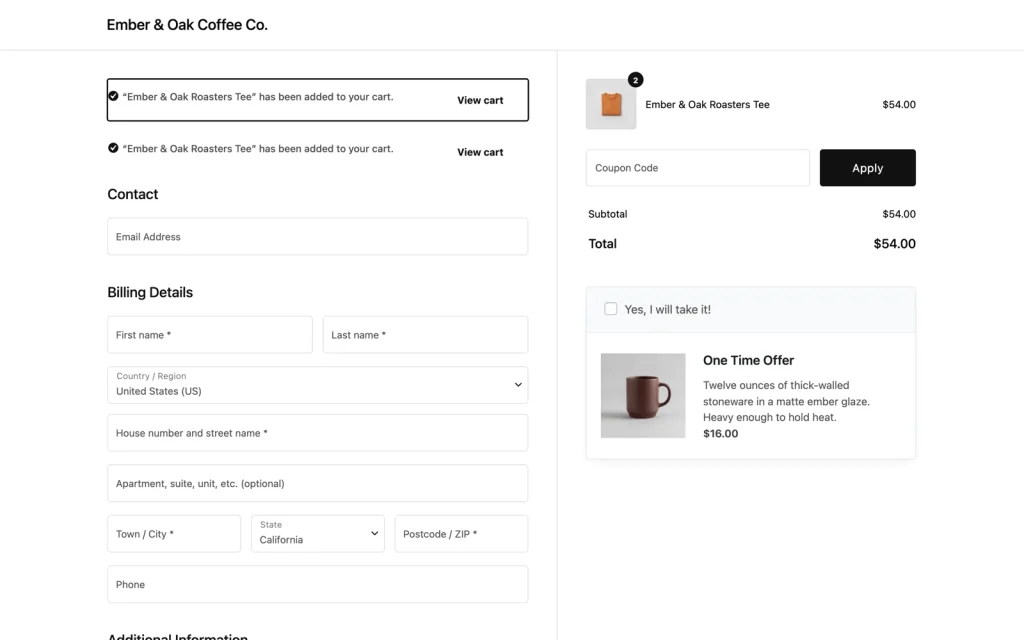Click the Town / City field
Image resolution: width=1024 pixels, height=640 pixels.
(174, 534)
